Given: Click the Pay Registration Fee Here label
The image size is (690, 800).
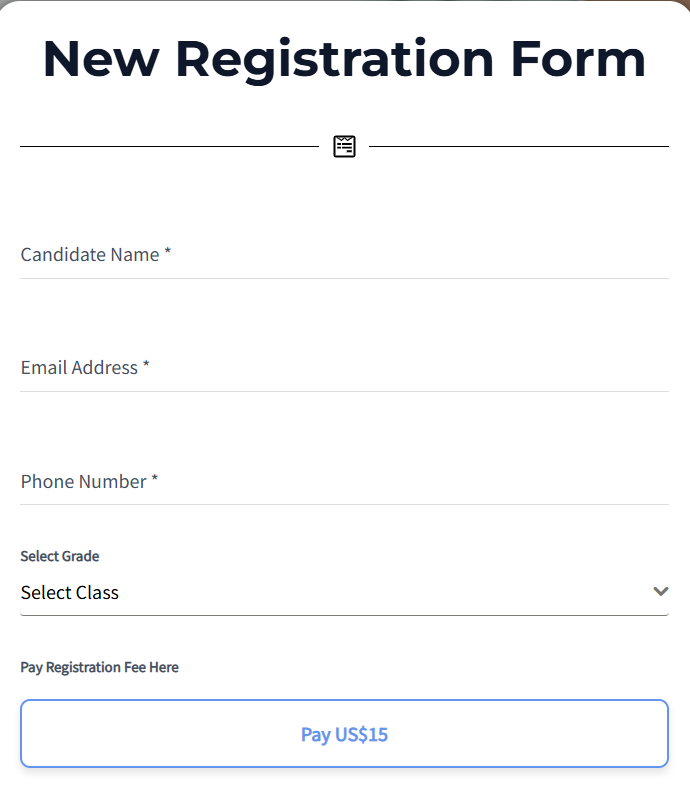Looking at the screenshot, I should [x=99, y=667].
